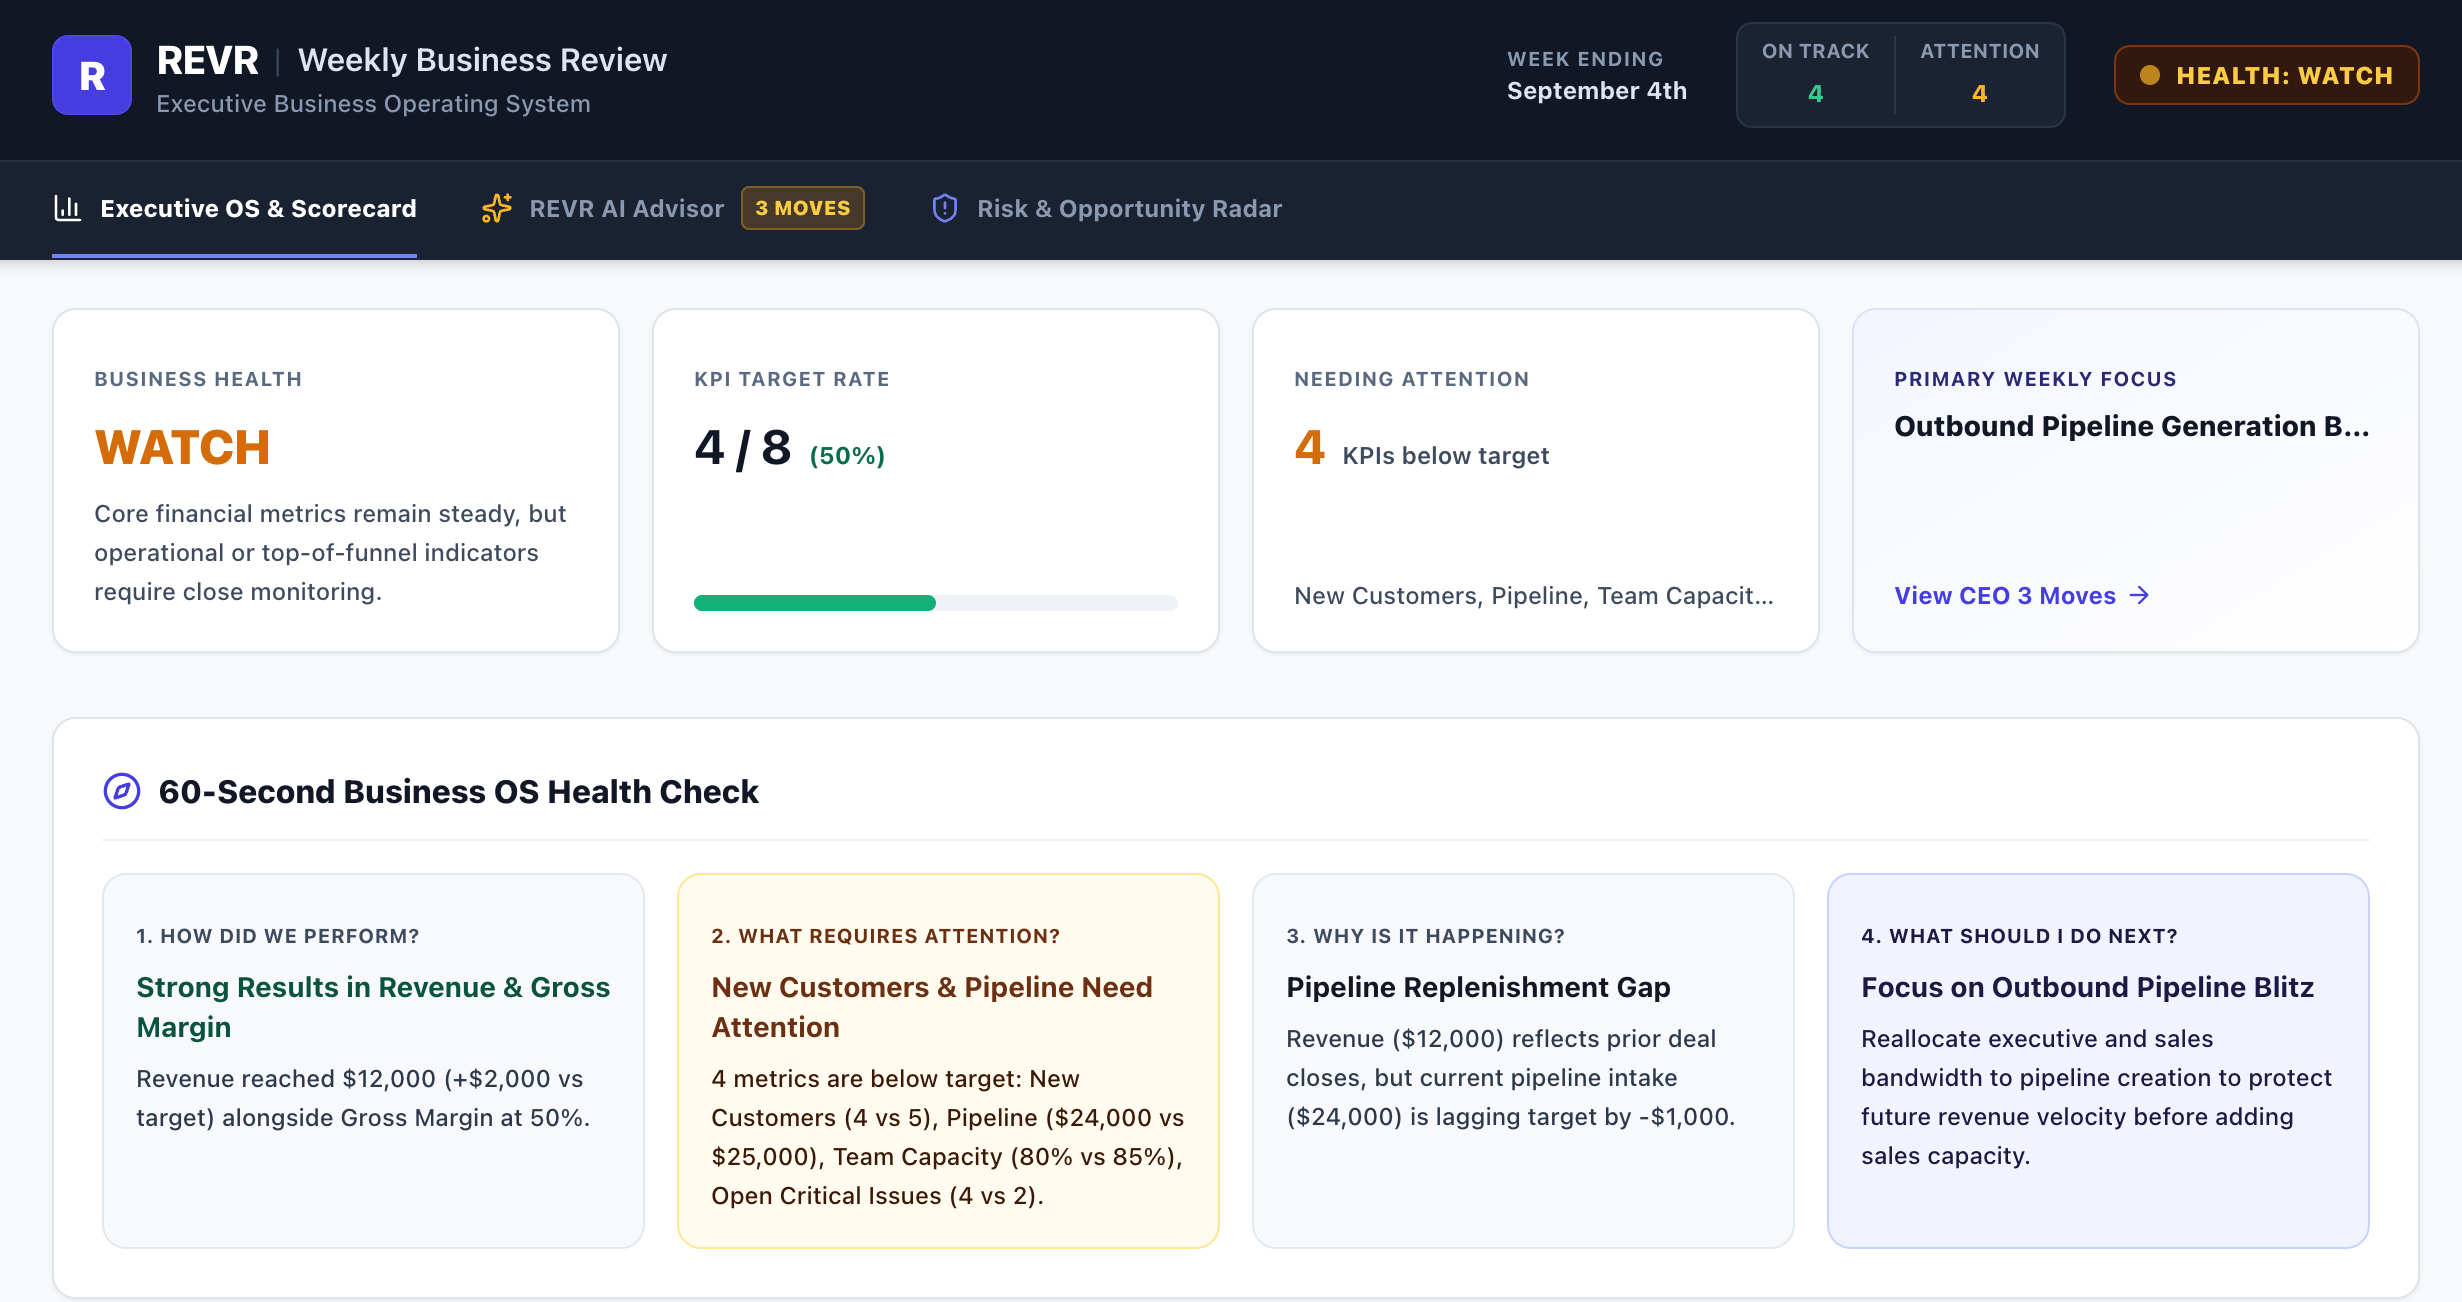Click the (50%) percentage label
The width and height of the screenshot is (2462, 1302).
(847, 456)
